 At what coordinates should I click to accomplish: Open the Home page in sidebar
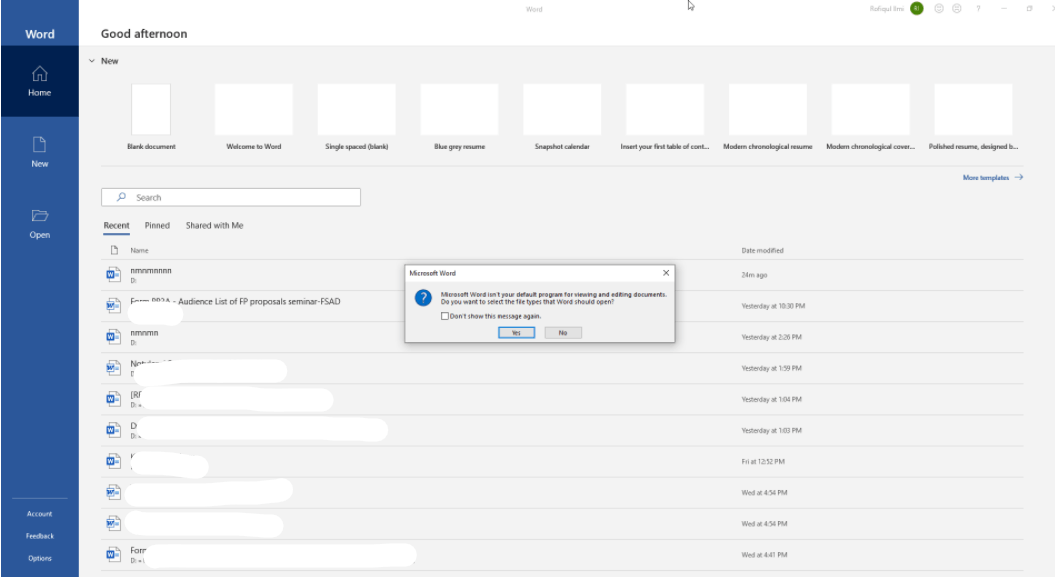(x=40, y=81)
